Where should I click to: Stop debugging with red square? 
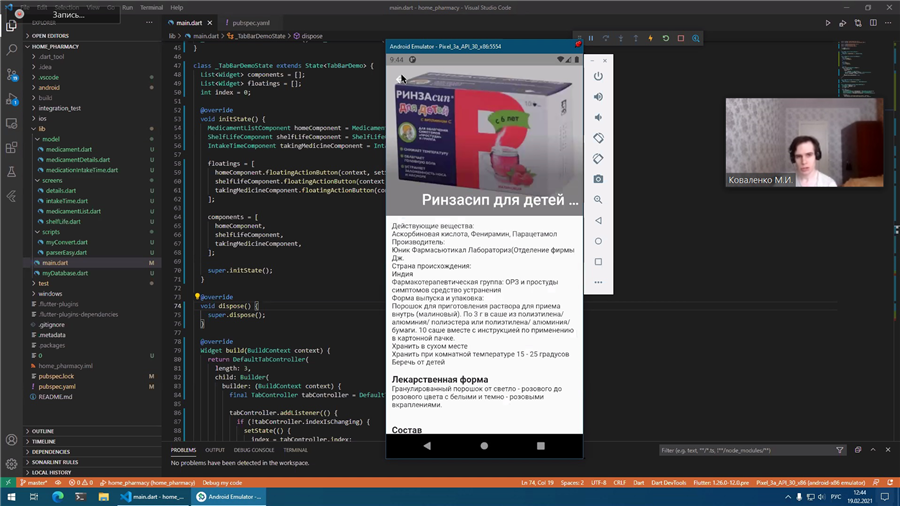(x=681, y=38)
